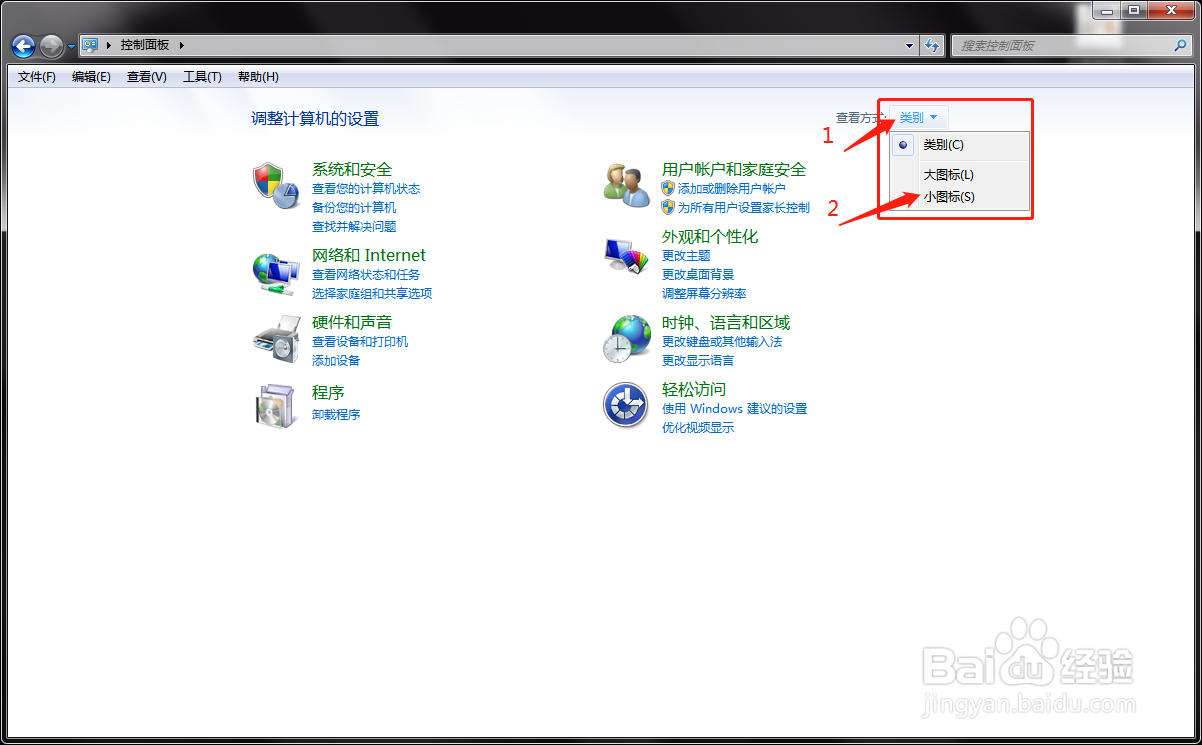Open 卸载程序 link

tap(336, 414)
